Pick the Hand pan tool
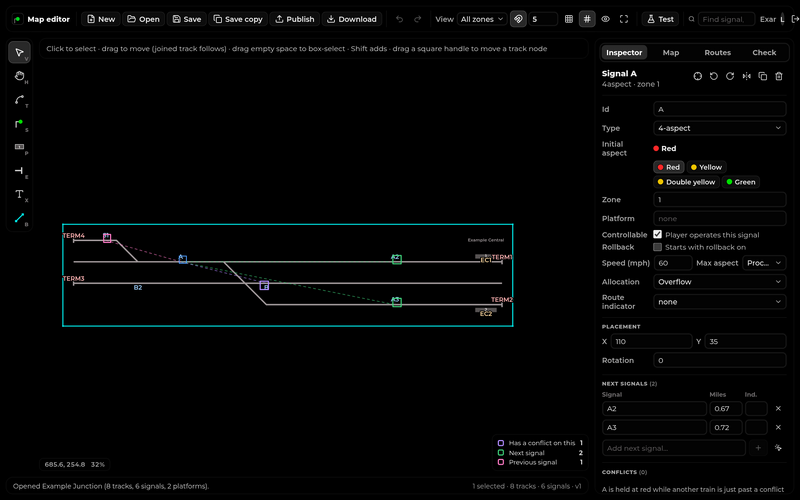The image size is (800, 500). (19, 76)
